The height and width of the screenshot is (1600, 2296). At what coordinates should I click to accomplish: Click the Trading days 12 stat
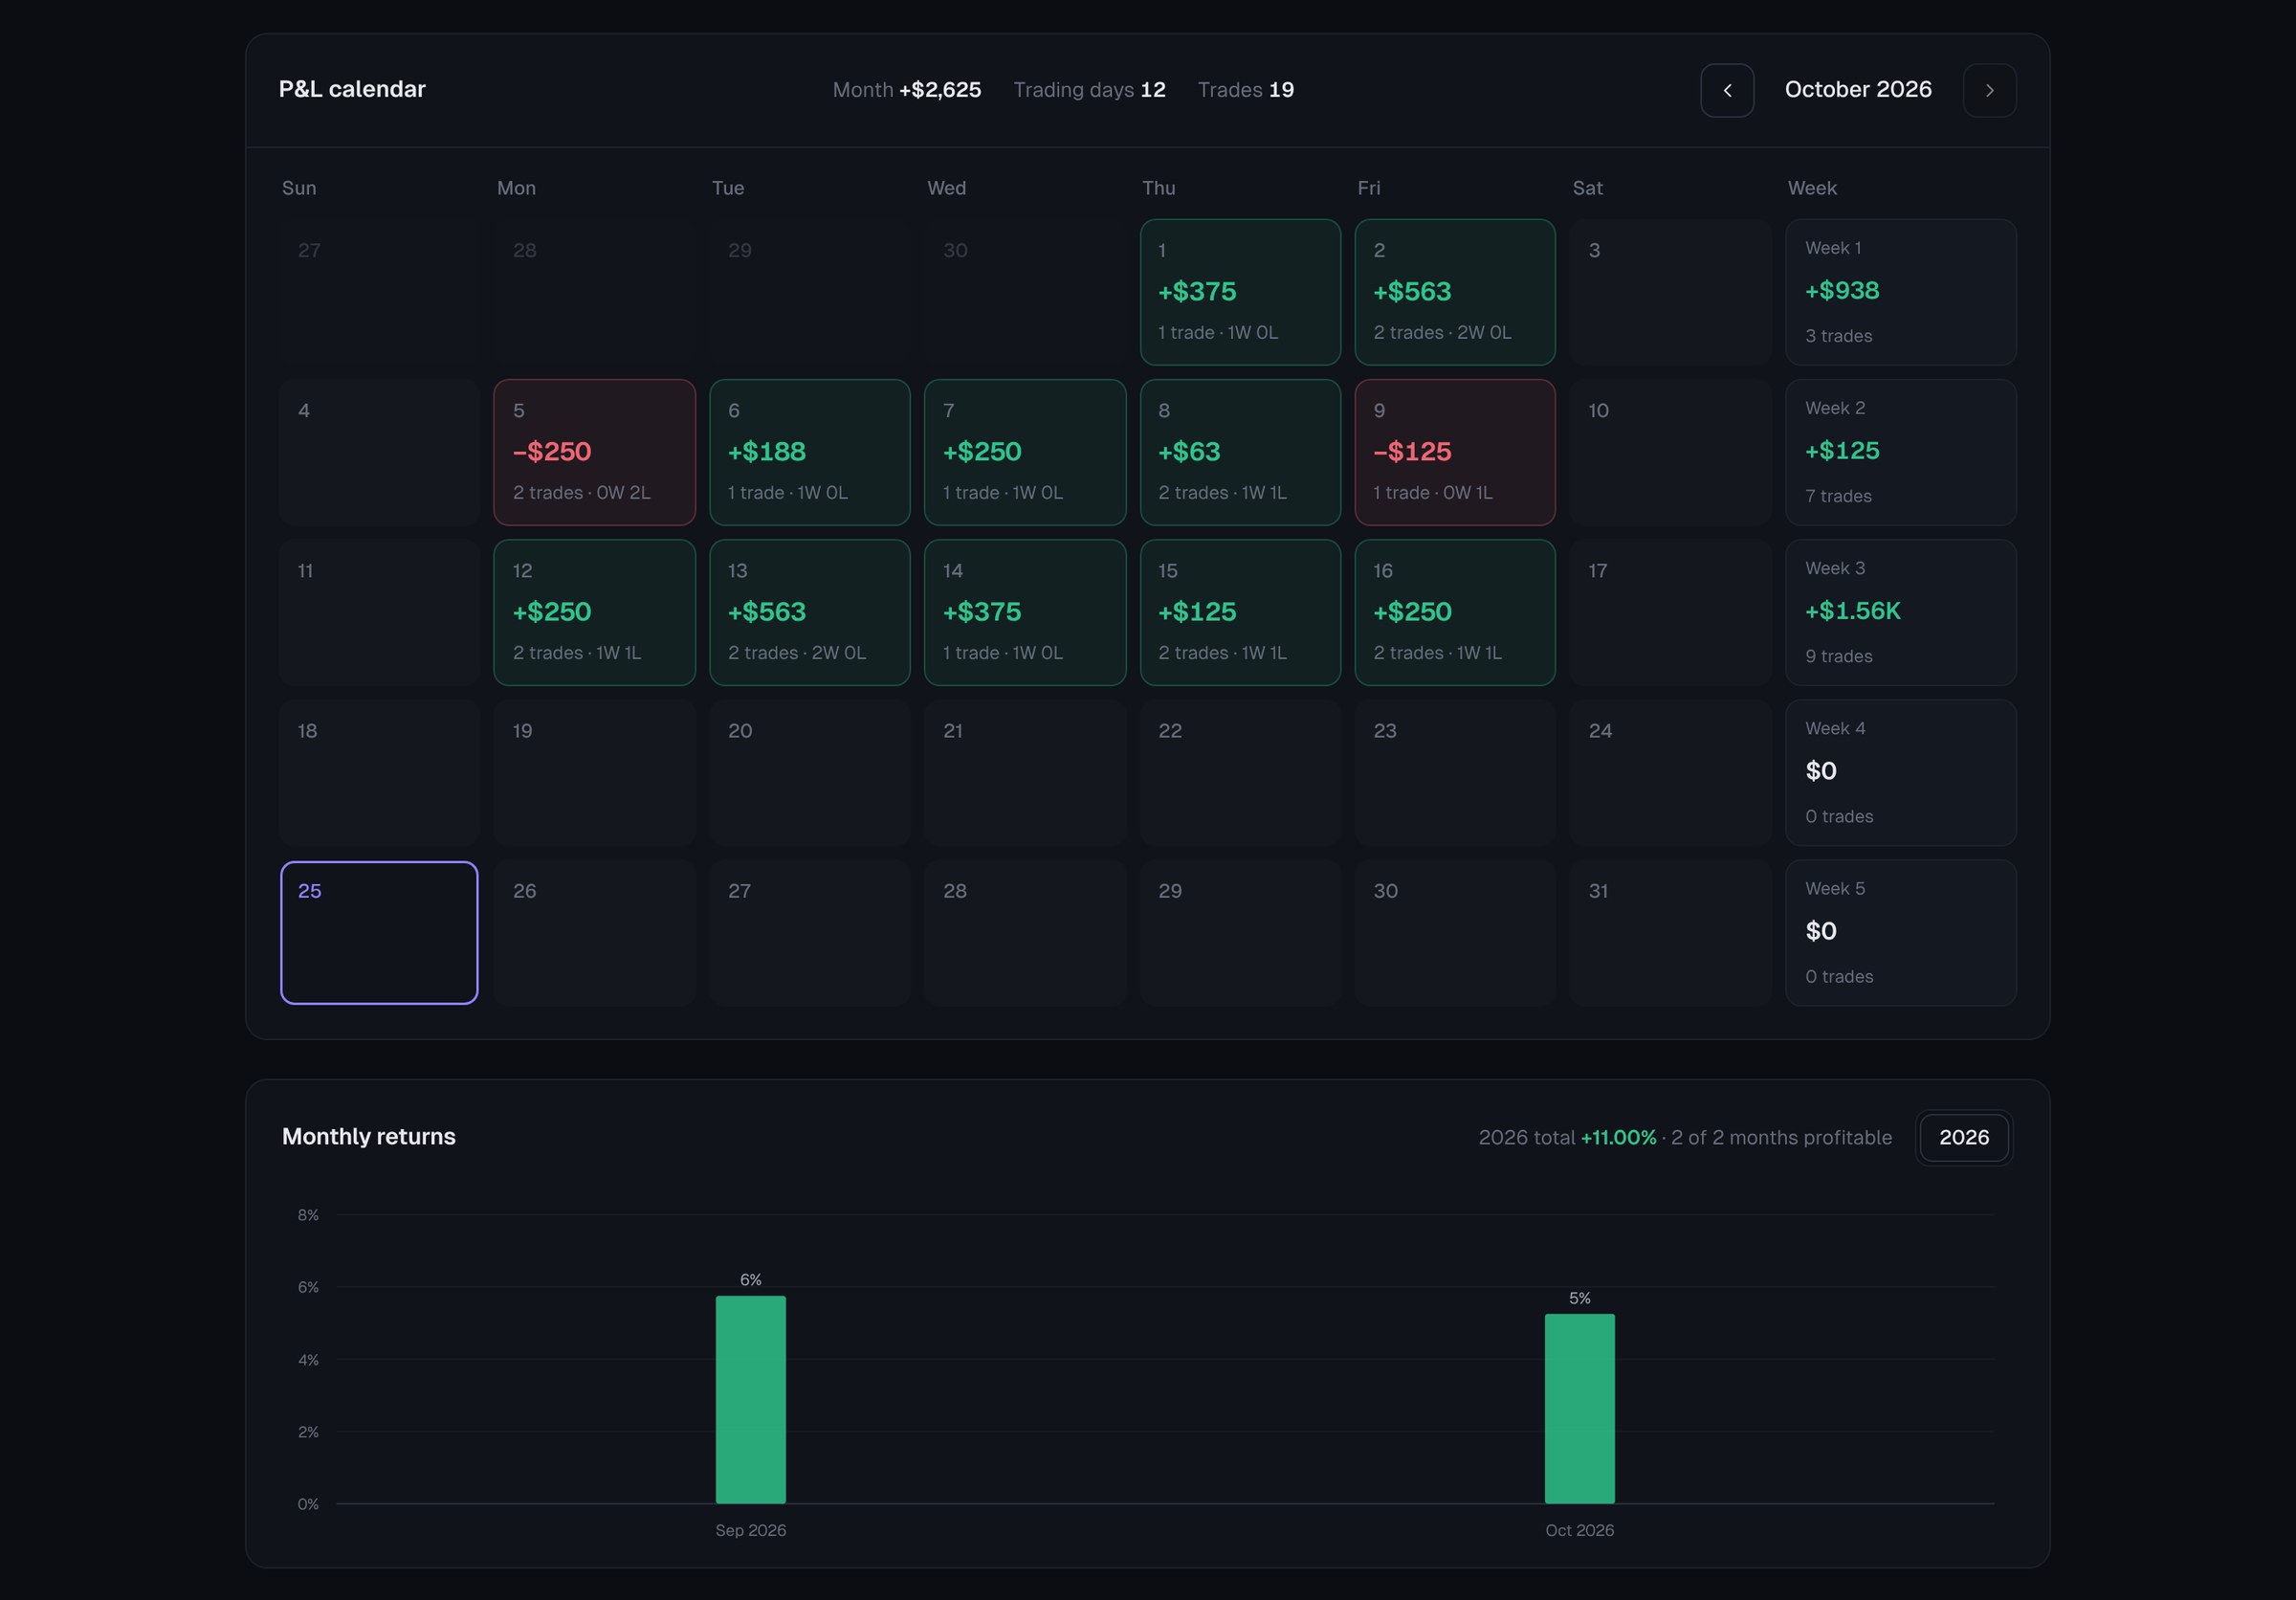pos(1089,90)
